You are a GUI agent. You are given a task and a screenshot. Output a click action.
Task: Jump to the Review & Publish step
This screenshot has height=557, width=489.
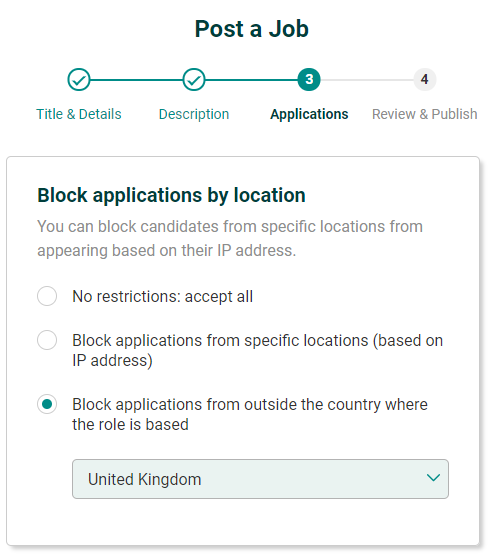point(424,114)
